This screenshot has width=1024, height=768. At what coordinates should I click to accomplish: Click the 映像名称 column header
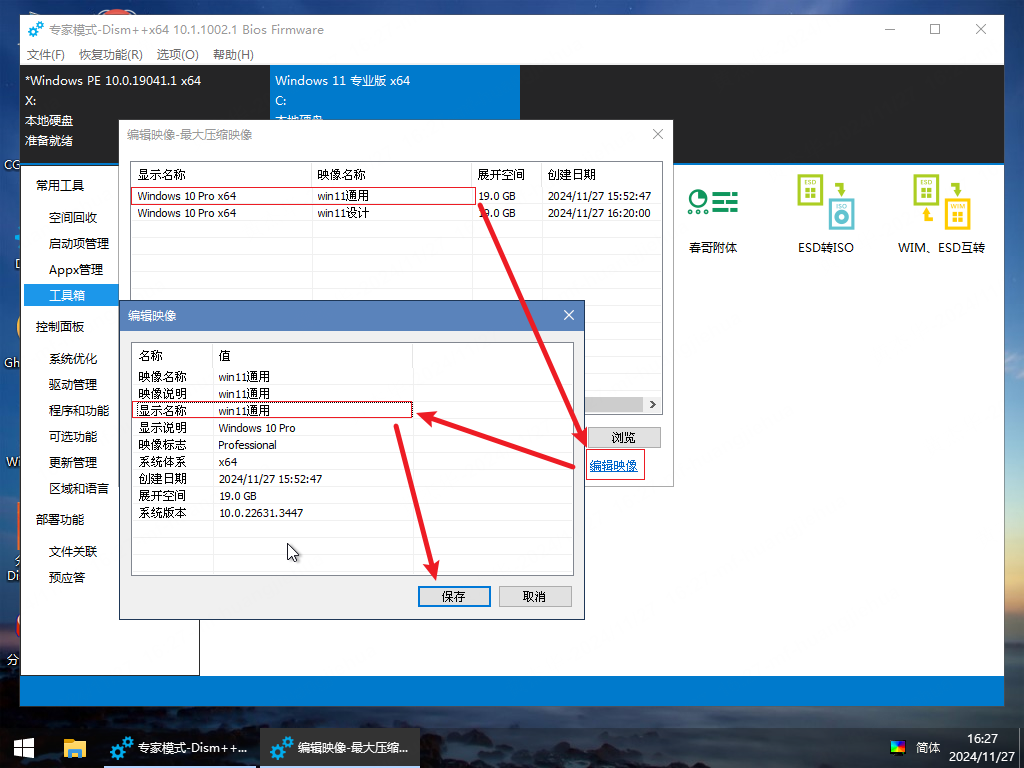pyautogui.click(x=392, y=174)
